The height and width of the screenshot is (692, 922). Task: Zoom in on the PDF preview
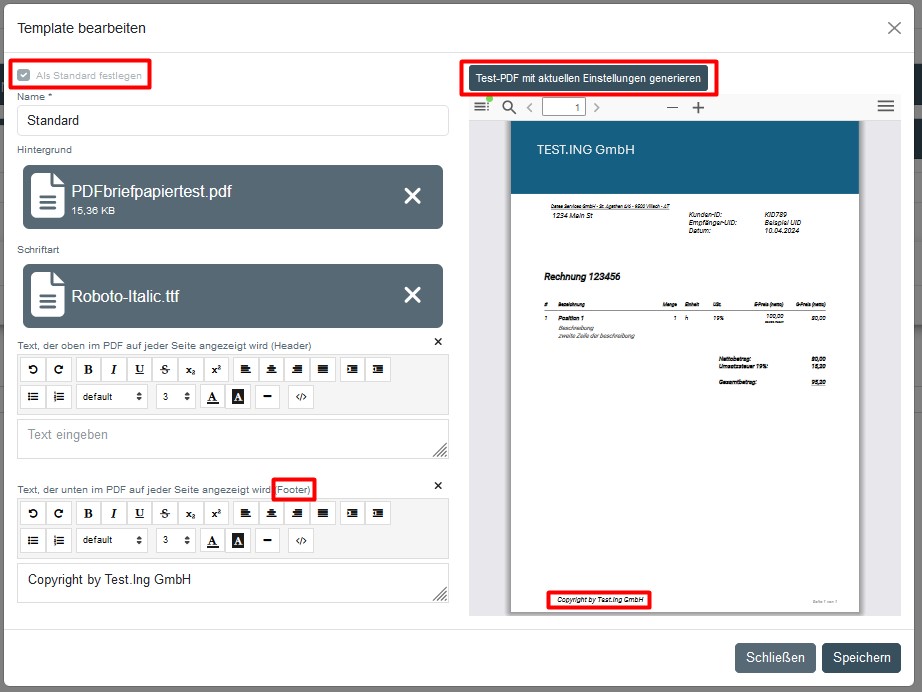(698, 107)
